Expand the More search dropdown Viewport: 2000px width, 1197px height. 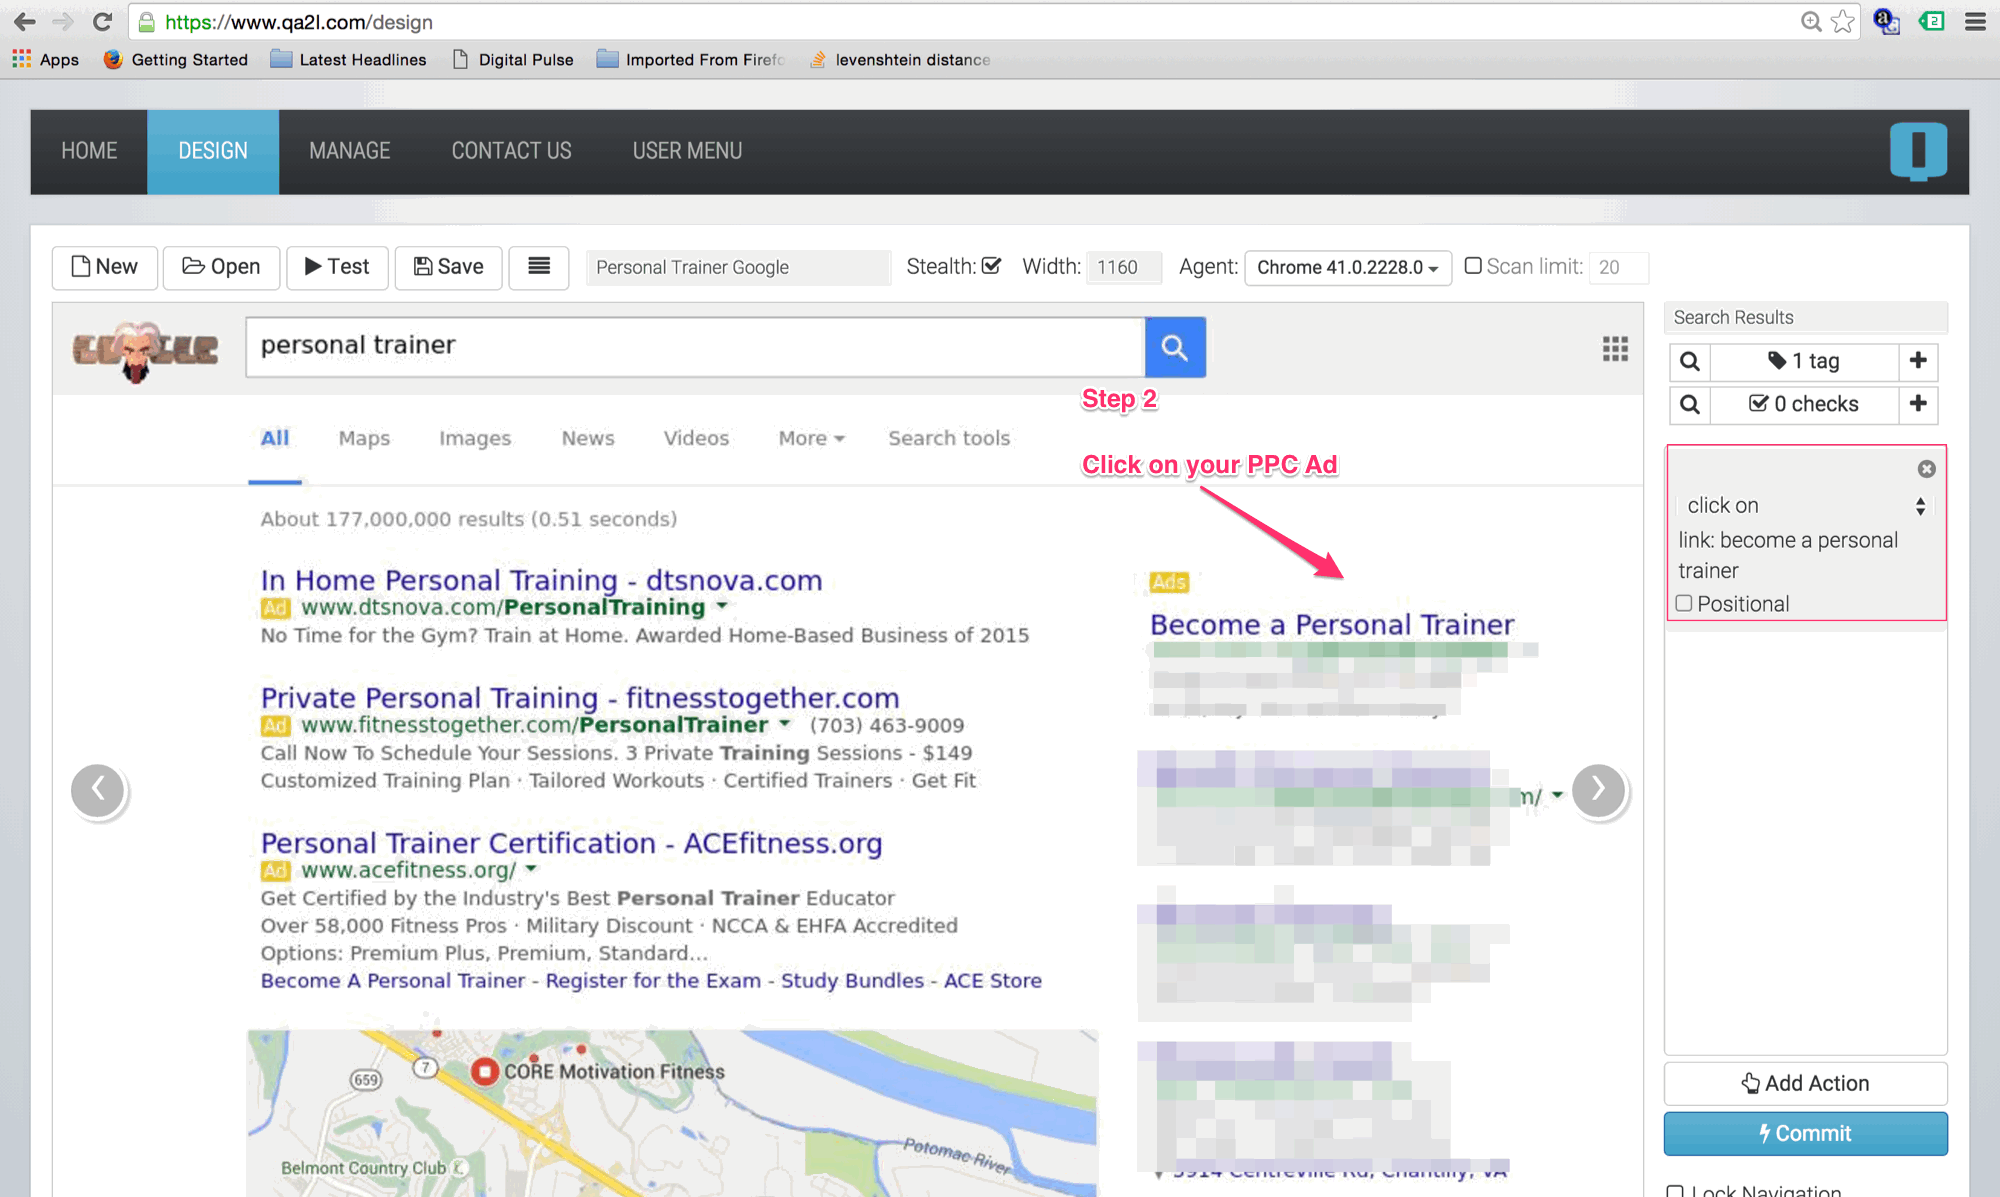click(x=811, y=438)
